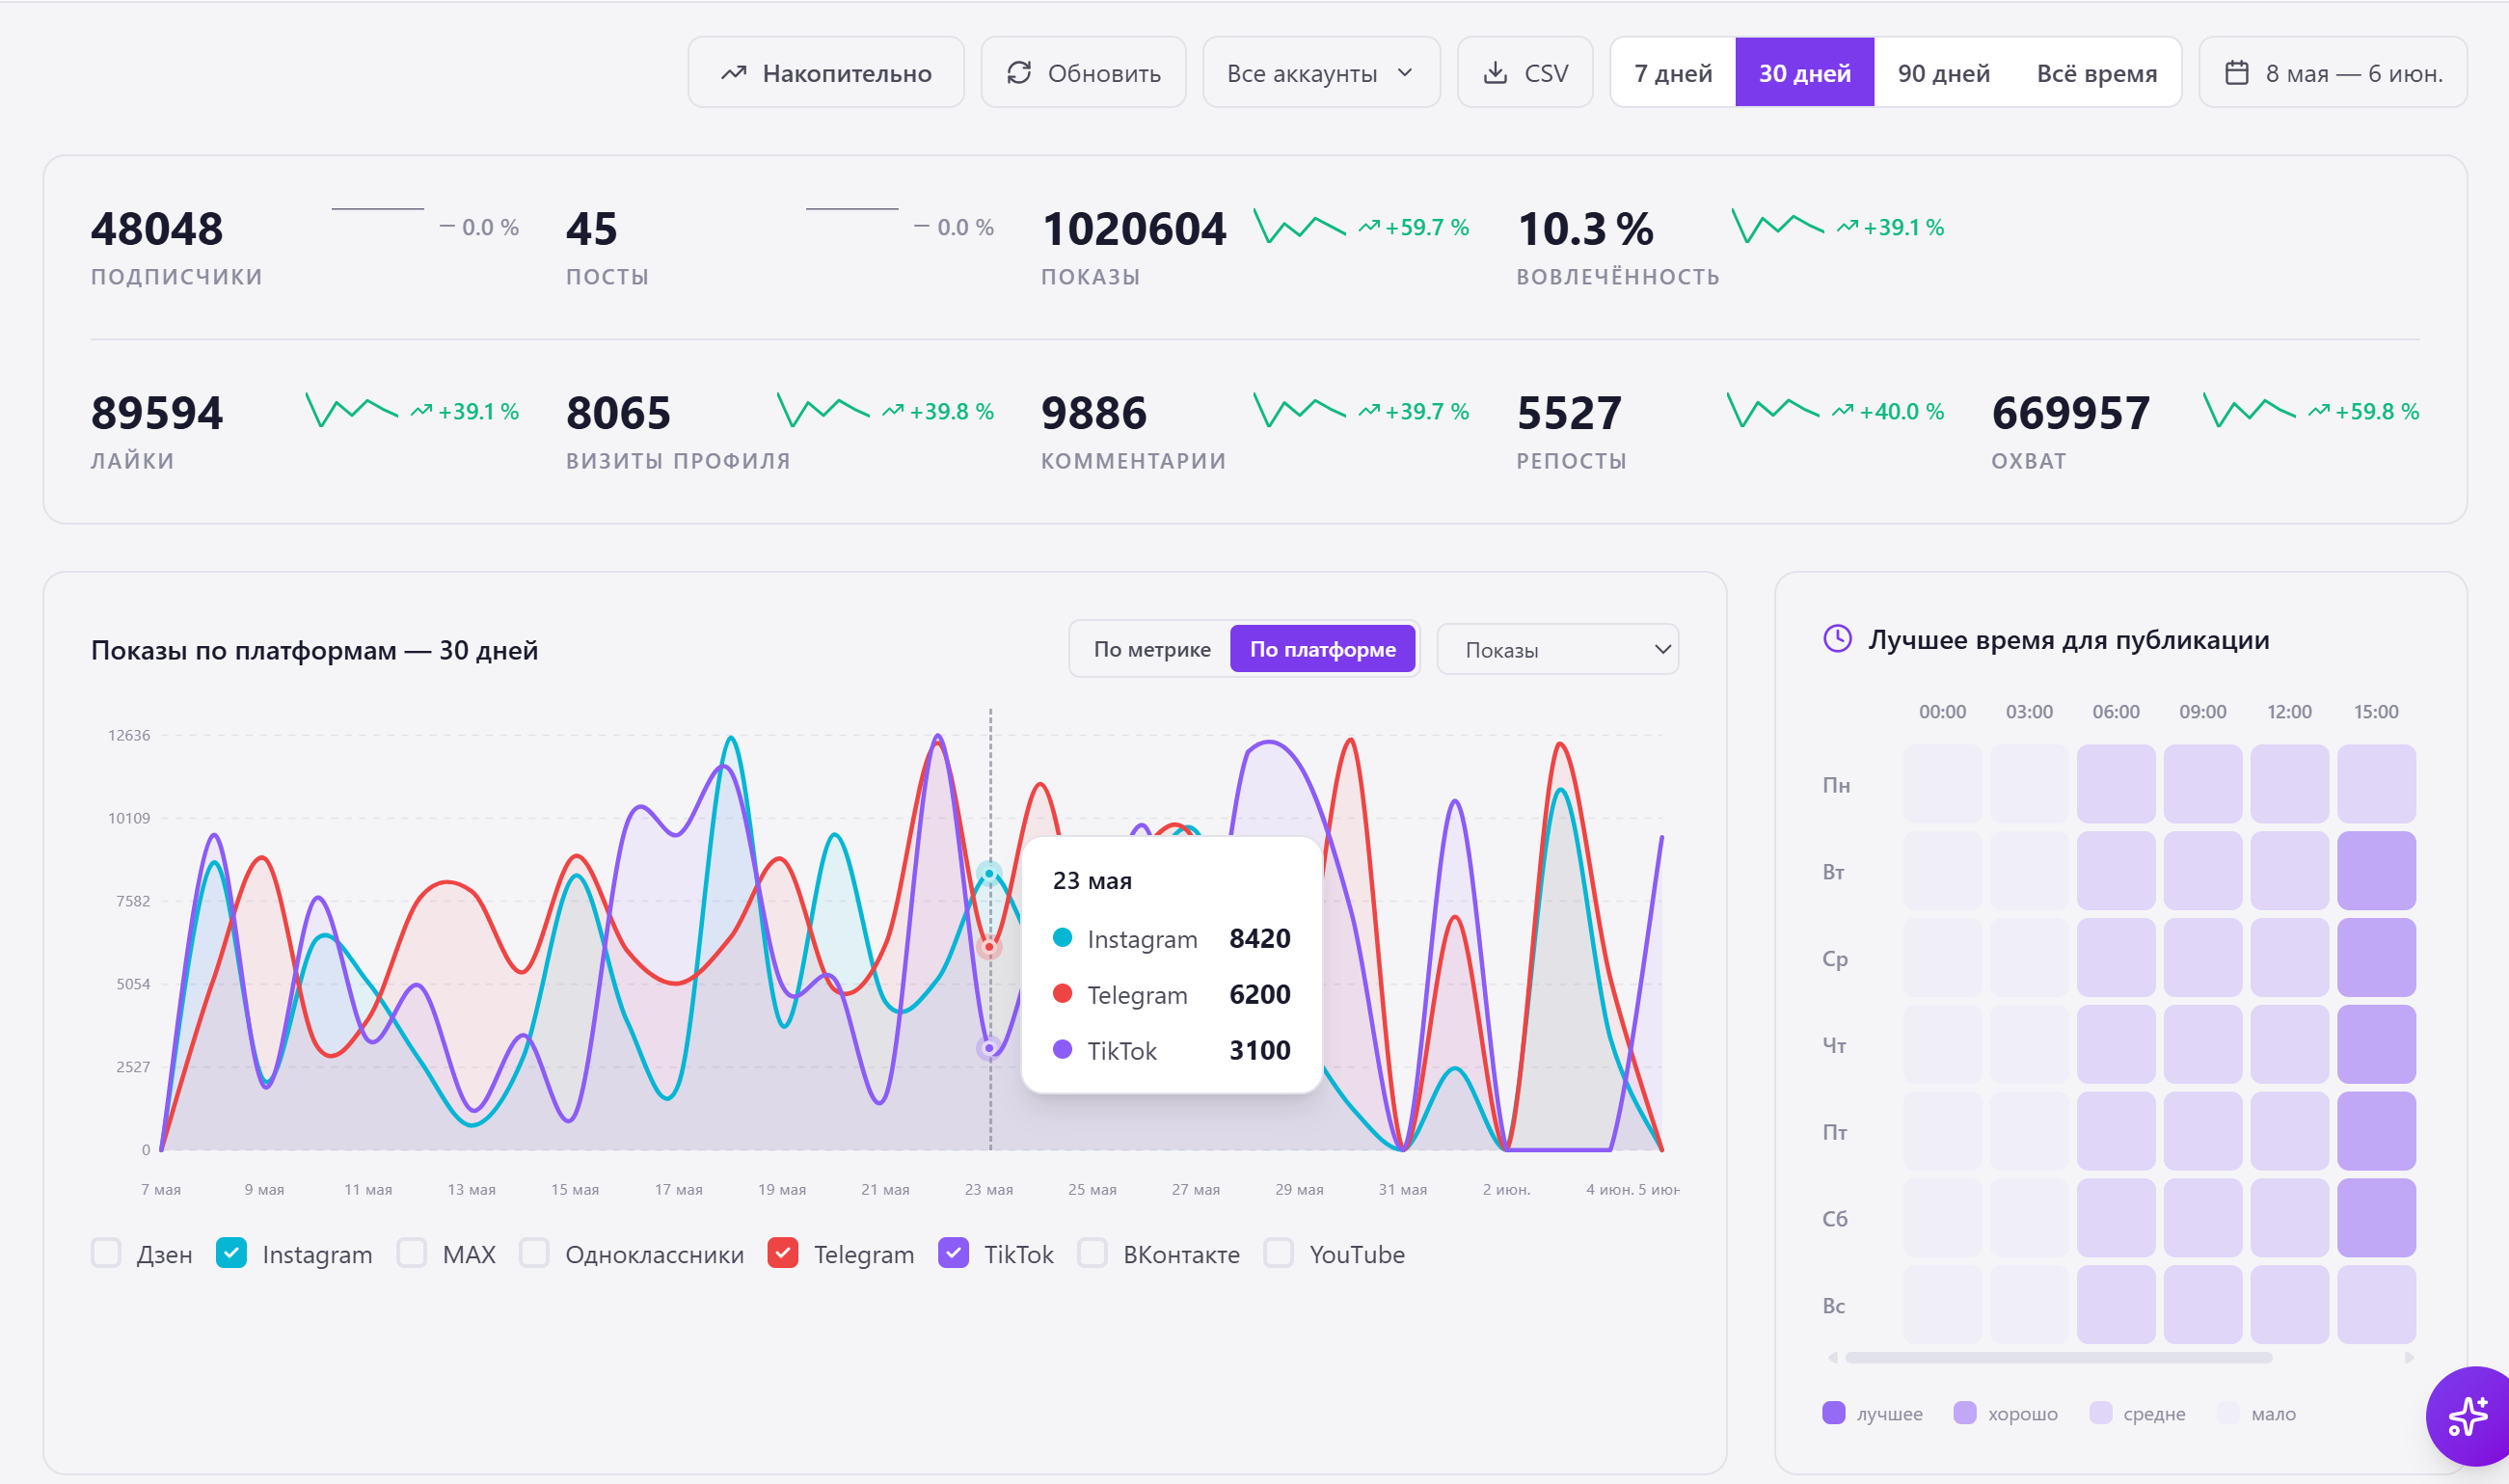
Task: Switch chart to По метрике
Action: click(x=1152, y=649)
